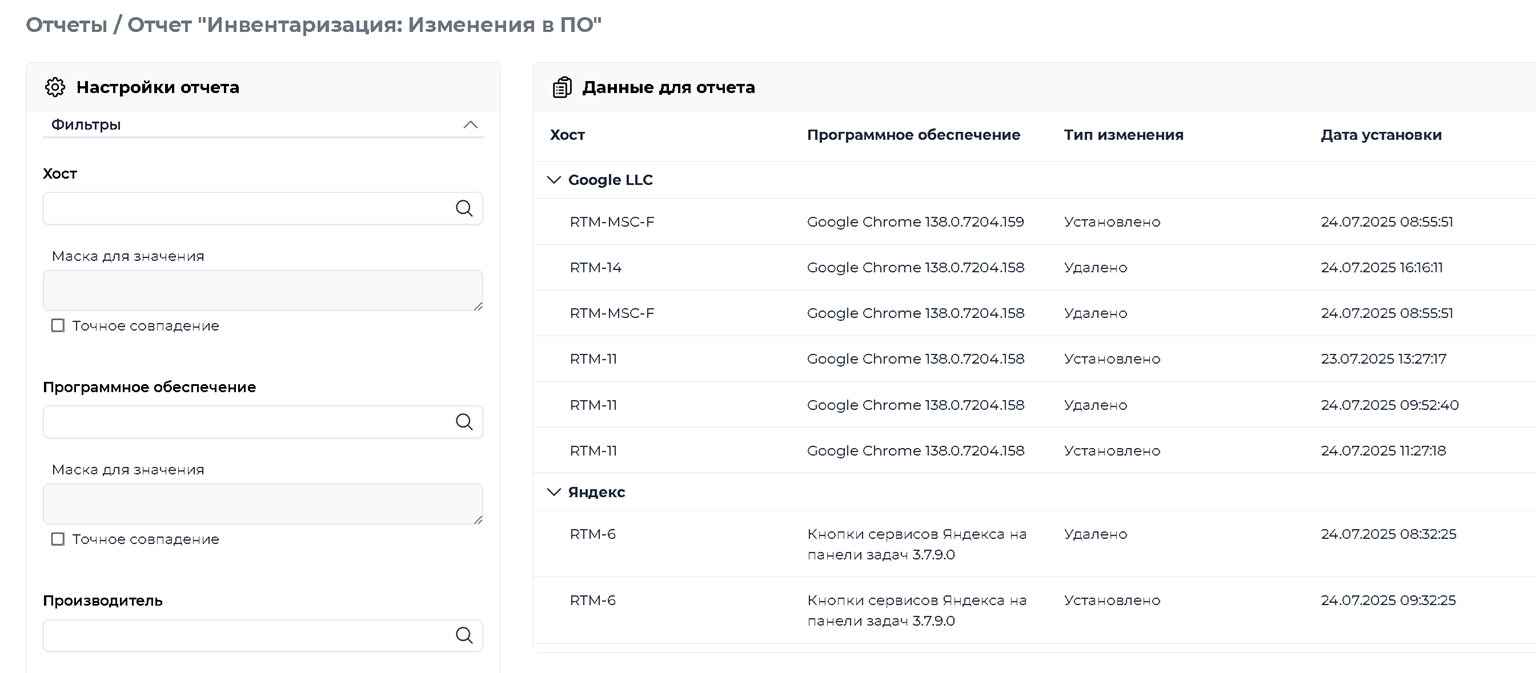Image resolution: width=1536 pixels, height=673 pixels.
Task: Select the Google Chrome 138.0.7204.159 row
Action: pos(1035,222)
